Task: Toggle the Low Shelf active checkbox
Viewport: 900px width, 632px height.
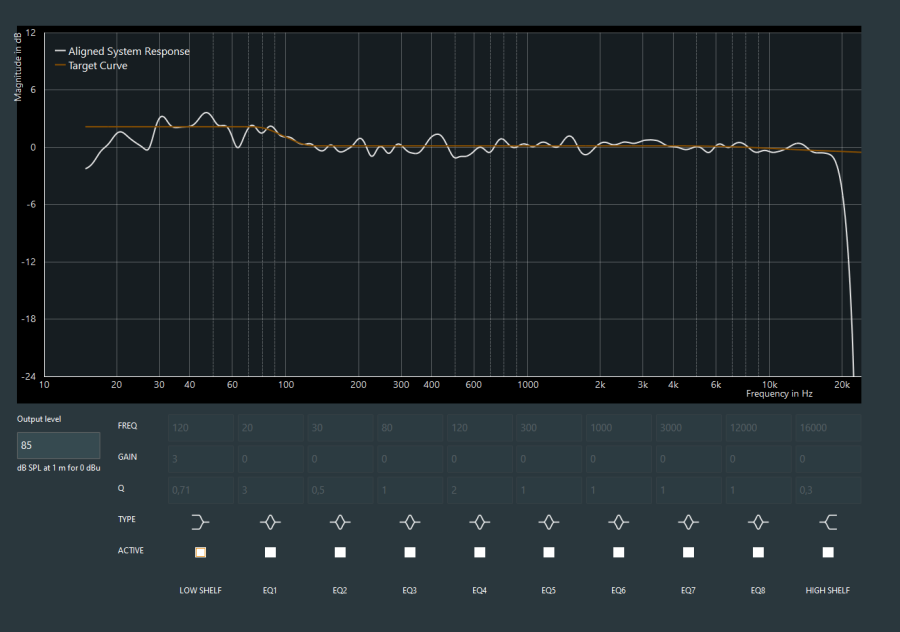Action: coord(200,552)
